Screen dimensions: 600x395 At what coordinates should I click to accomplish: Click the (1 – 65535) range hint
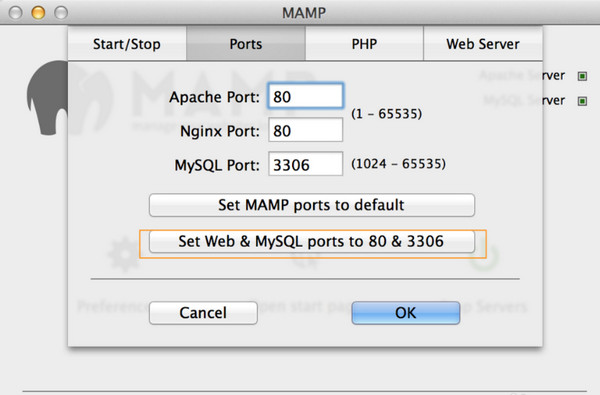386,114
